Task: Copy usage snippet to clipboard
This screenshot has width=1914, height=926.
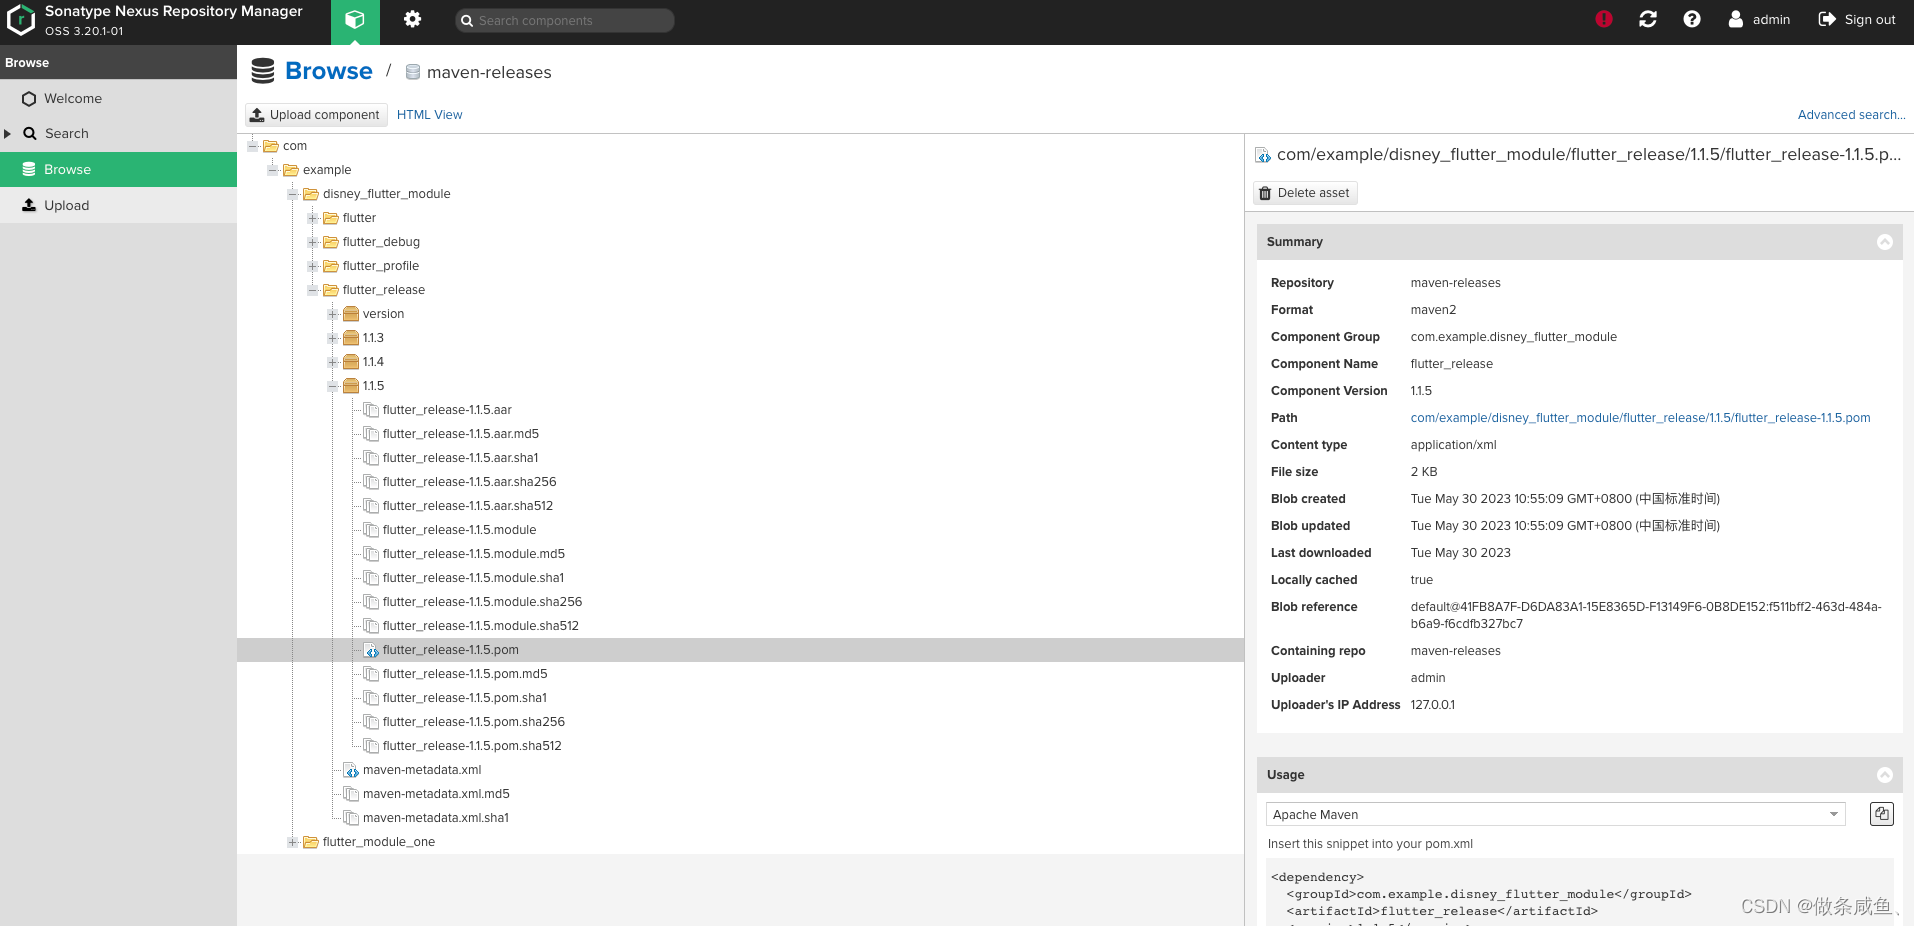Action: (x=1882, y=814)
